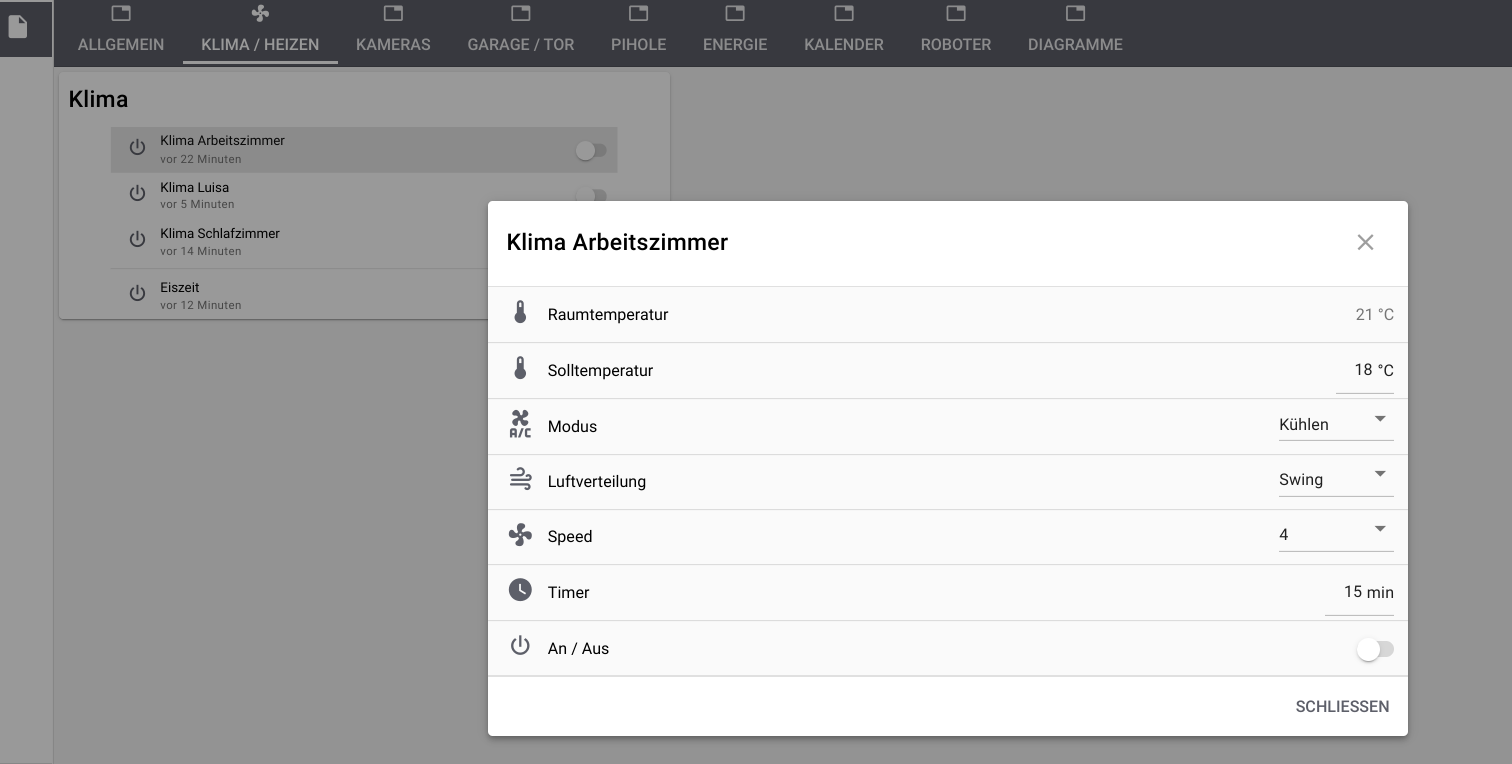Open the Modus dropdown showing Kühlen
The width and height of the screenshot is (1512, 764).
click(x=1335, y=425)
